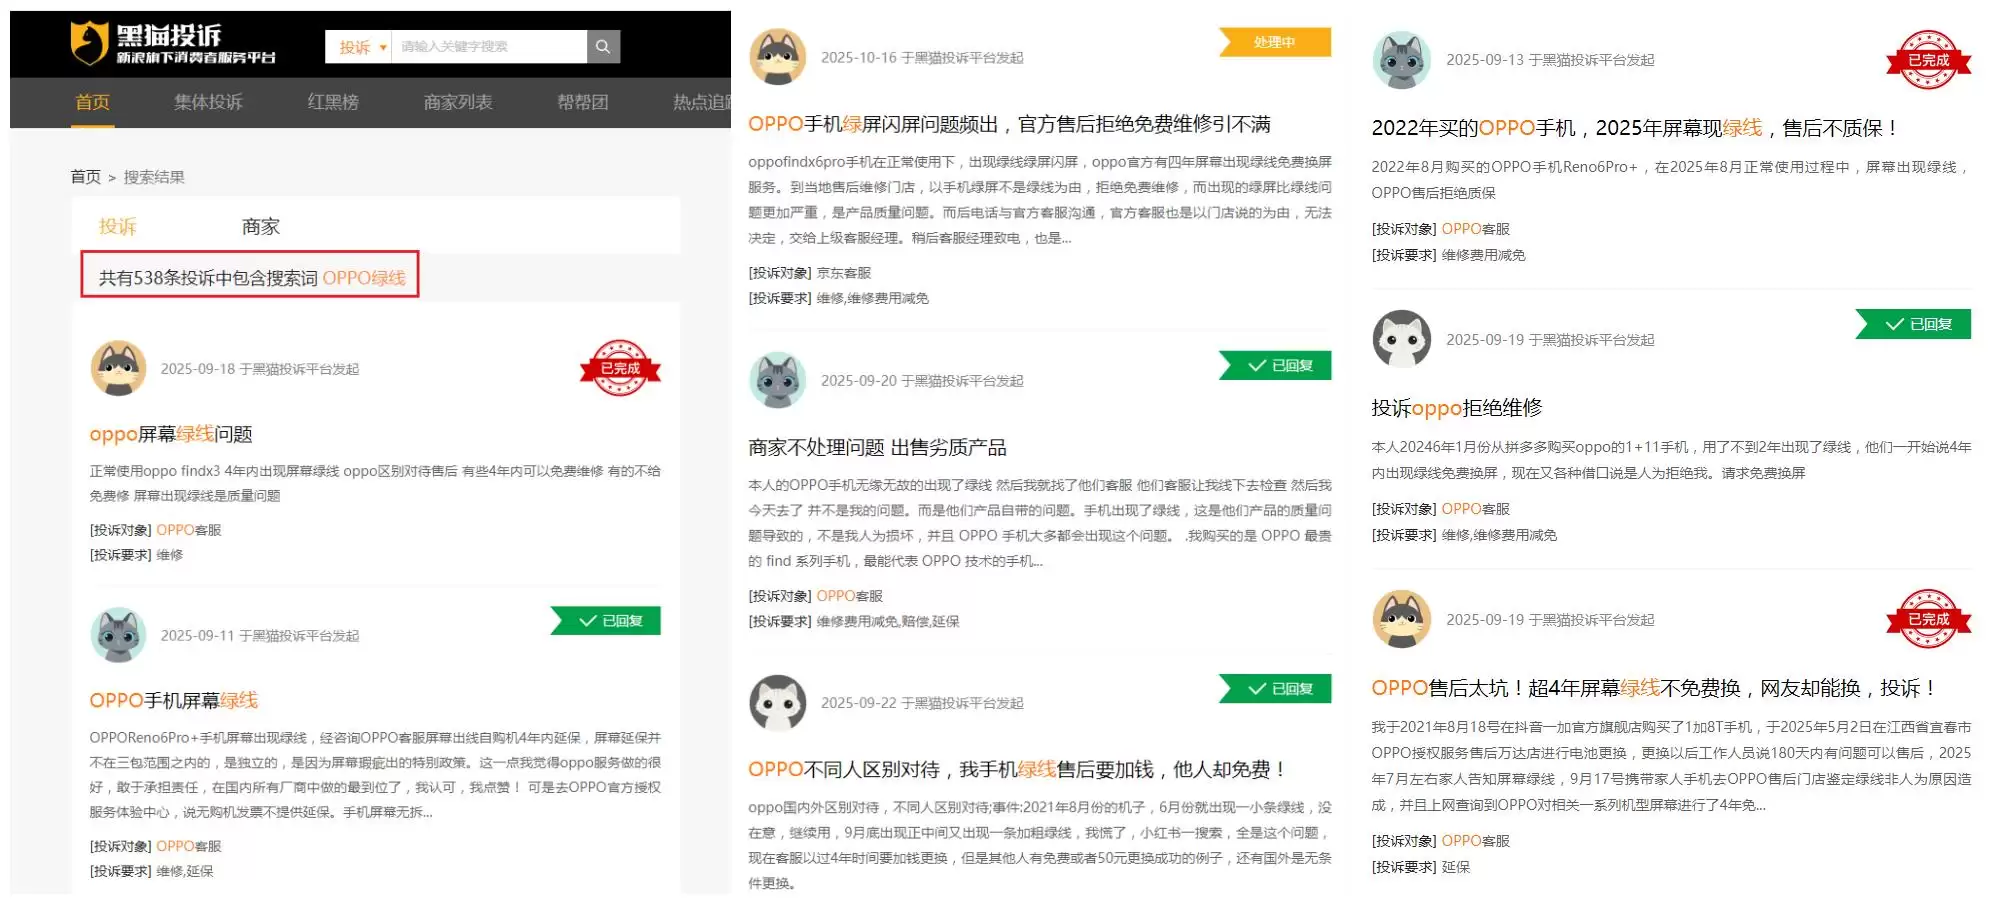This screenshot has height=904, width=2002.
Task: Click the avatar of the 2025-09-22 complaint
Action: (777, 703)
